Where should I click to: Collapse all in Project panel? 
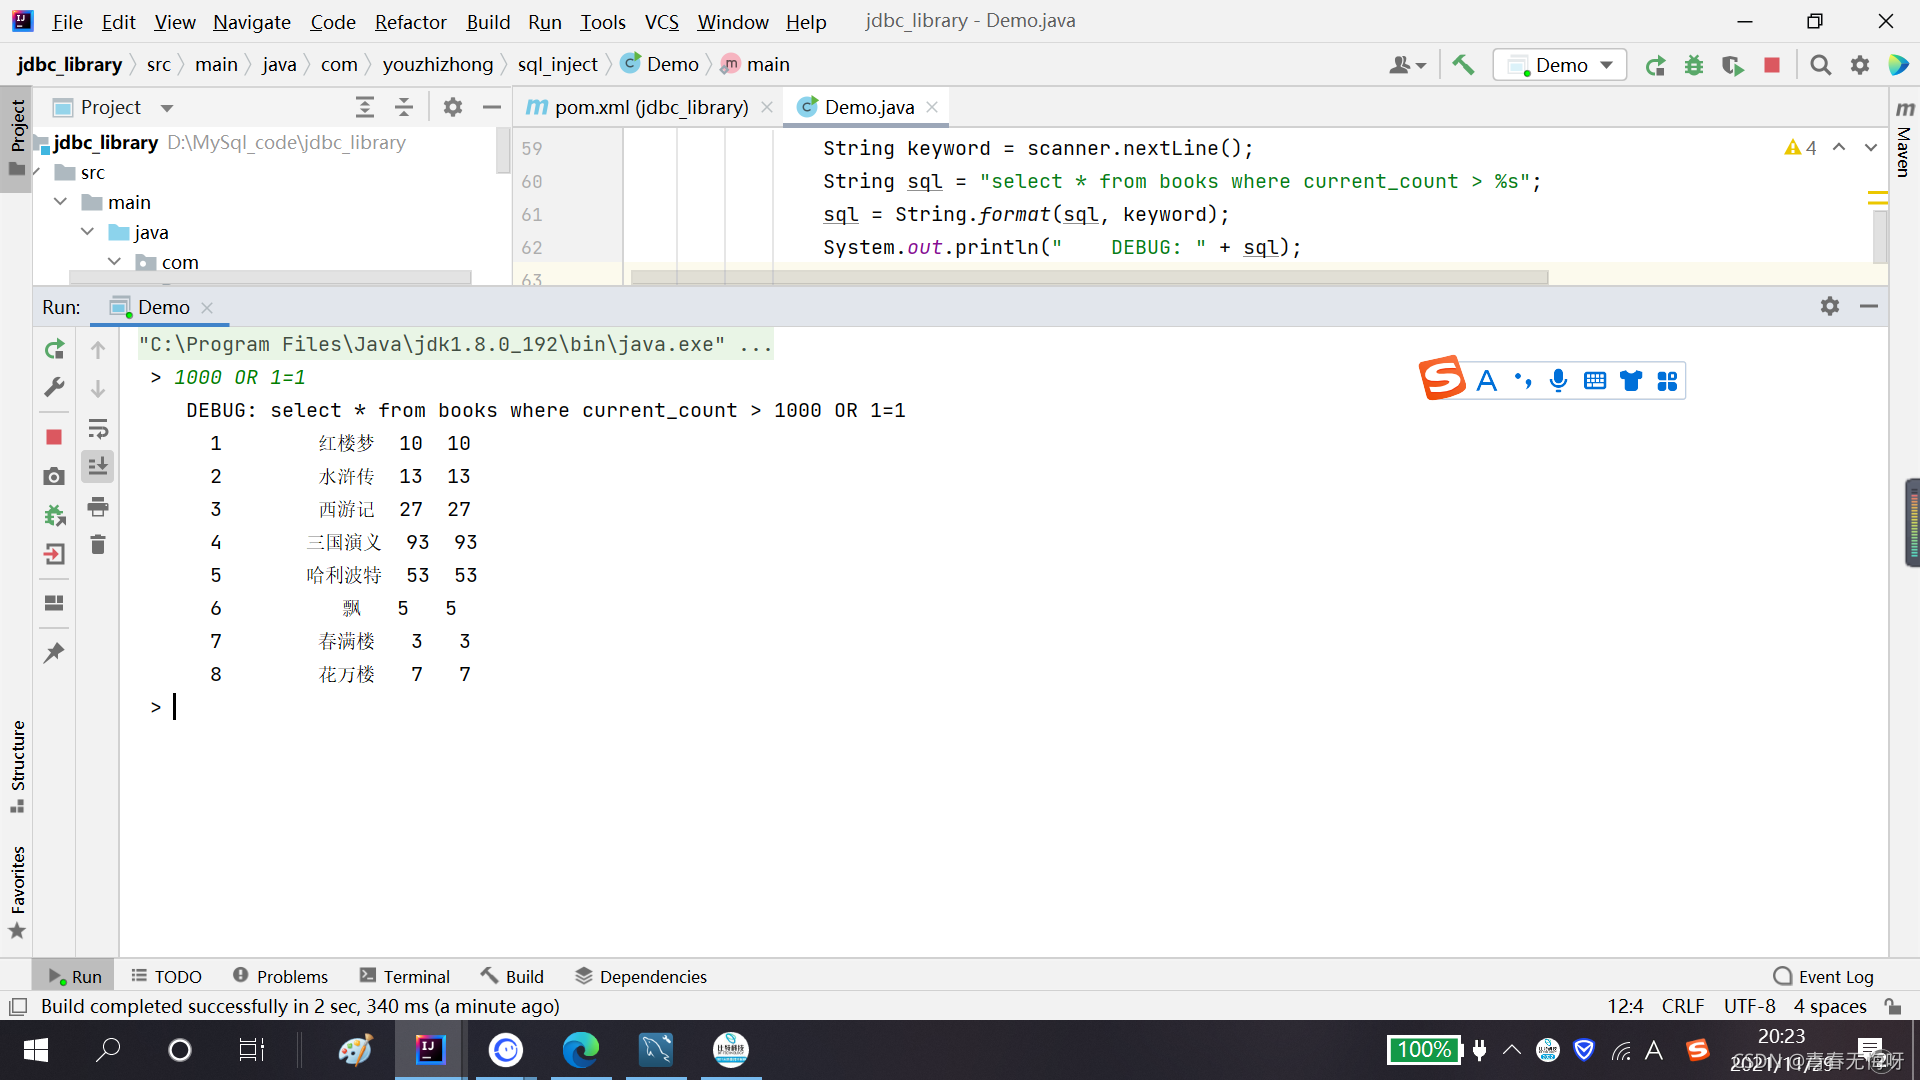pyautogui.click(x=404, y=107)
